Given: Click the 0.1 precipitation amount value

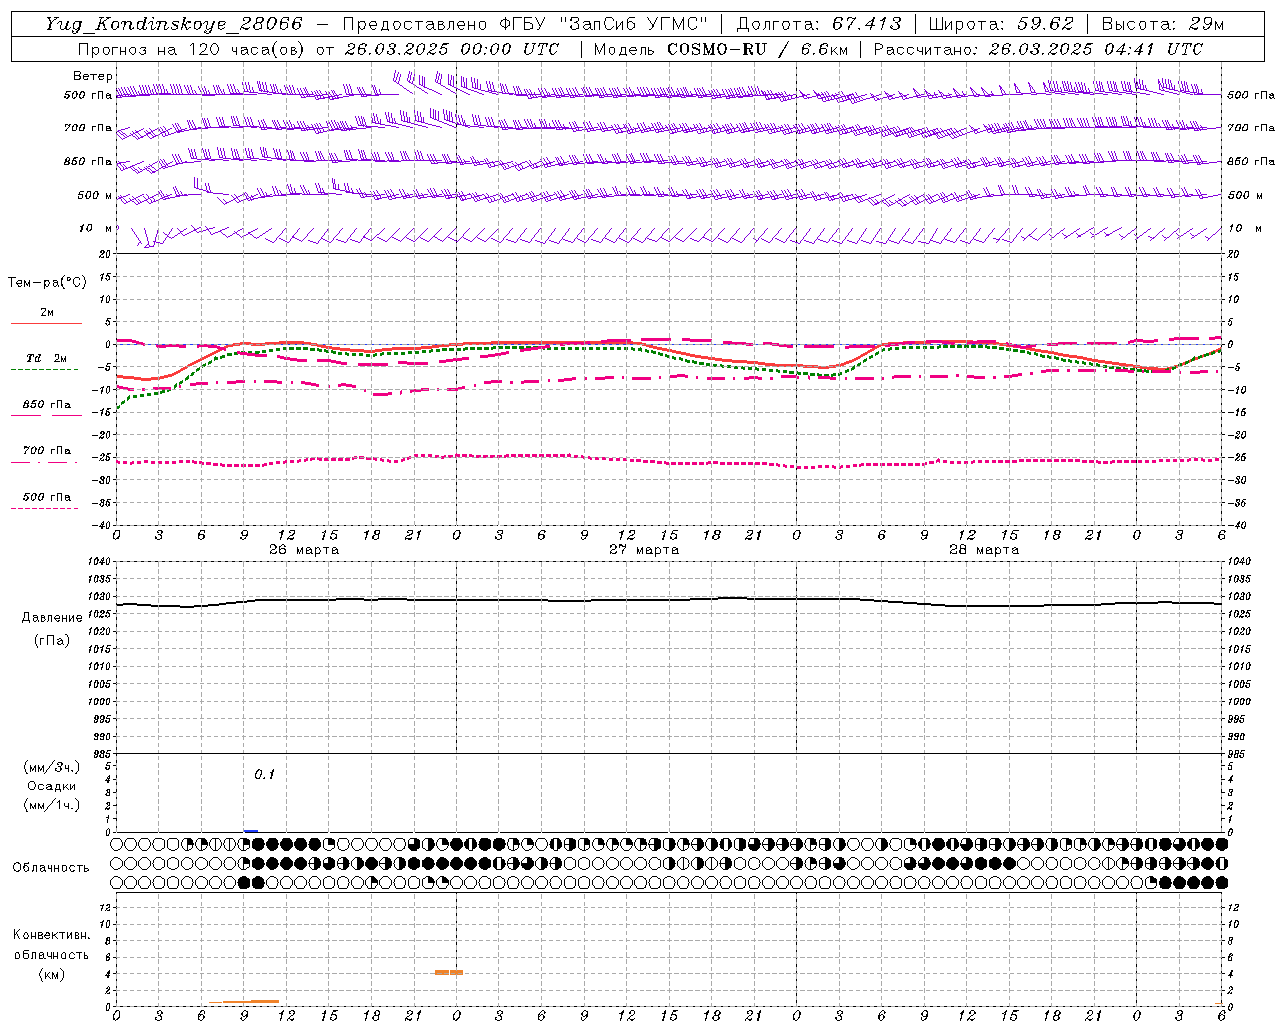Looking at the screenshot, I should [x=264, y=774].
